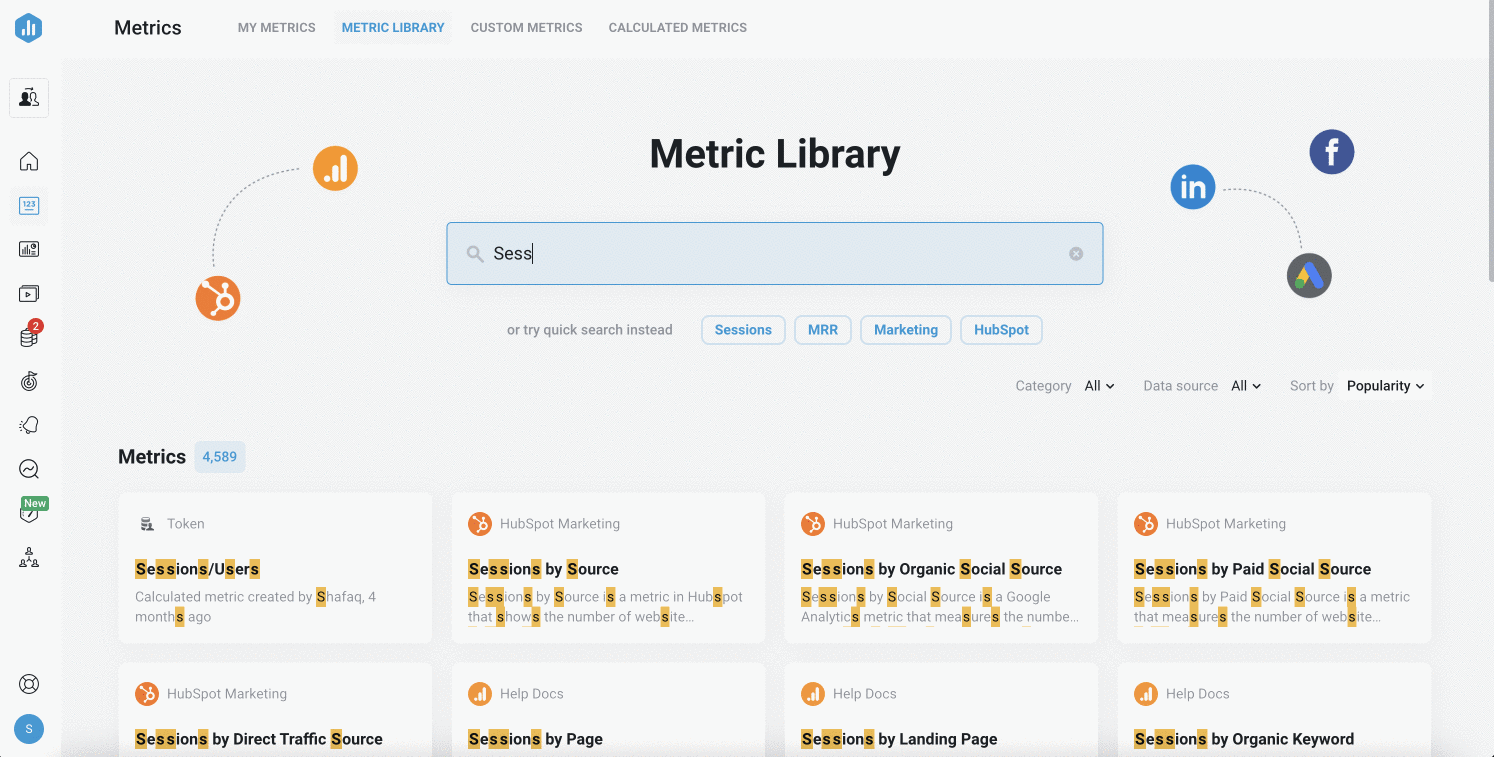Click the HubSpot quick search button

coord(1001,329)
